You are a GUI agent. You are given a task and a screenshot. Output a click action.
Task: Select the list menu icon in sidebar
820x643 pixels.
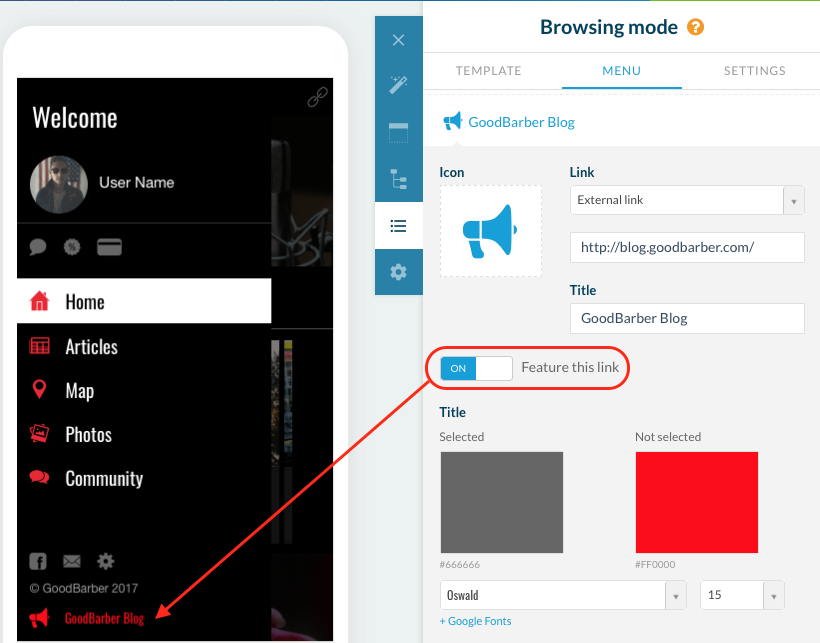398,226
